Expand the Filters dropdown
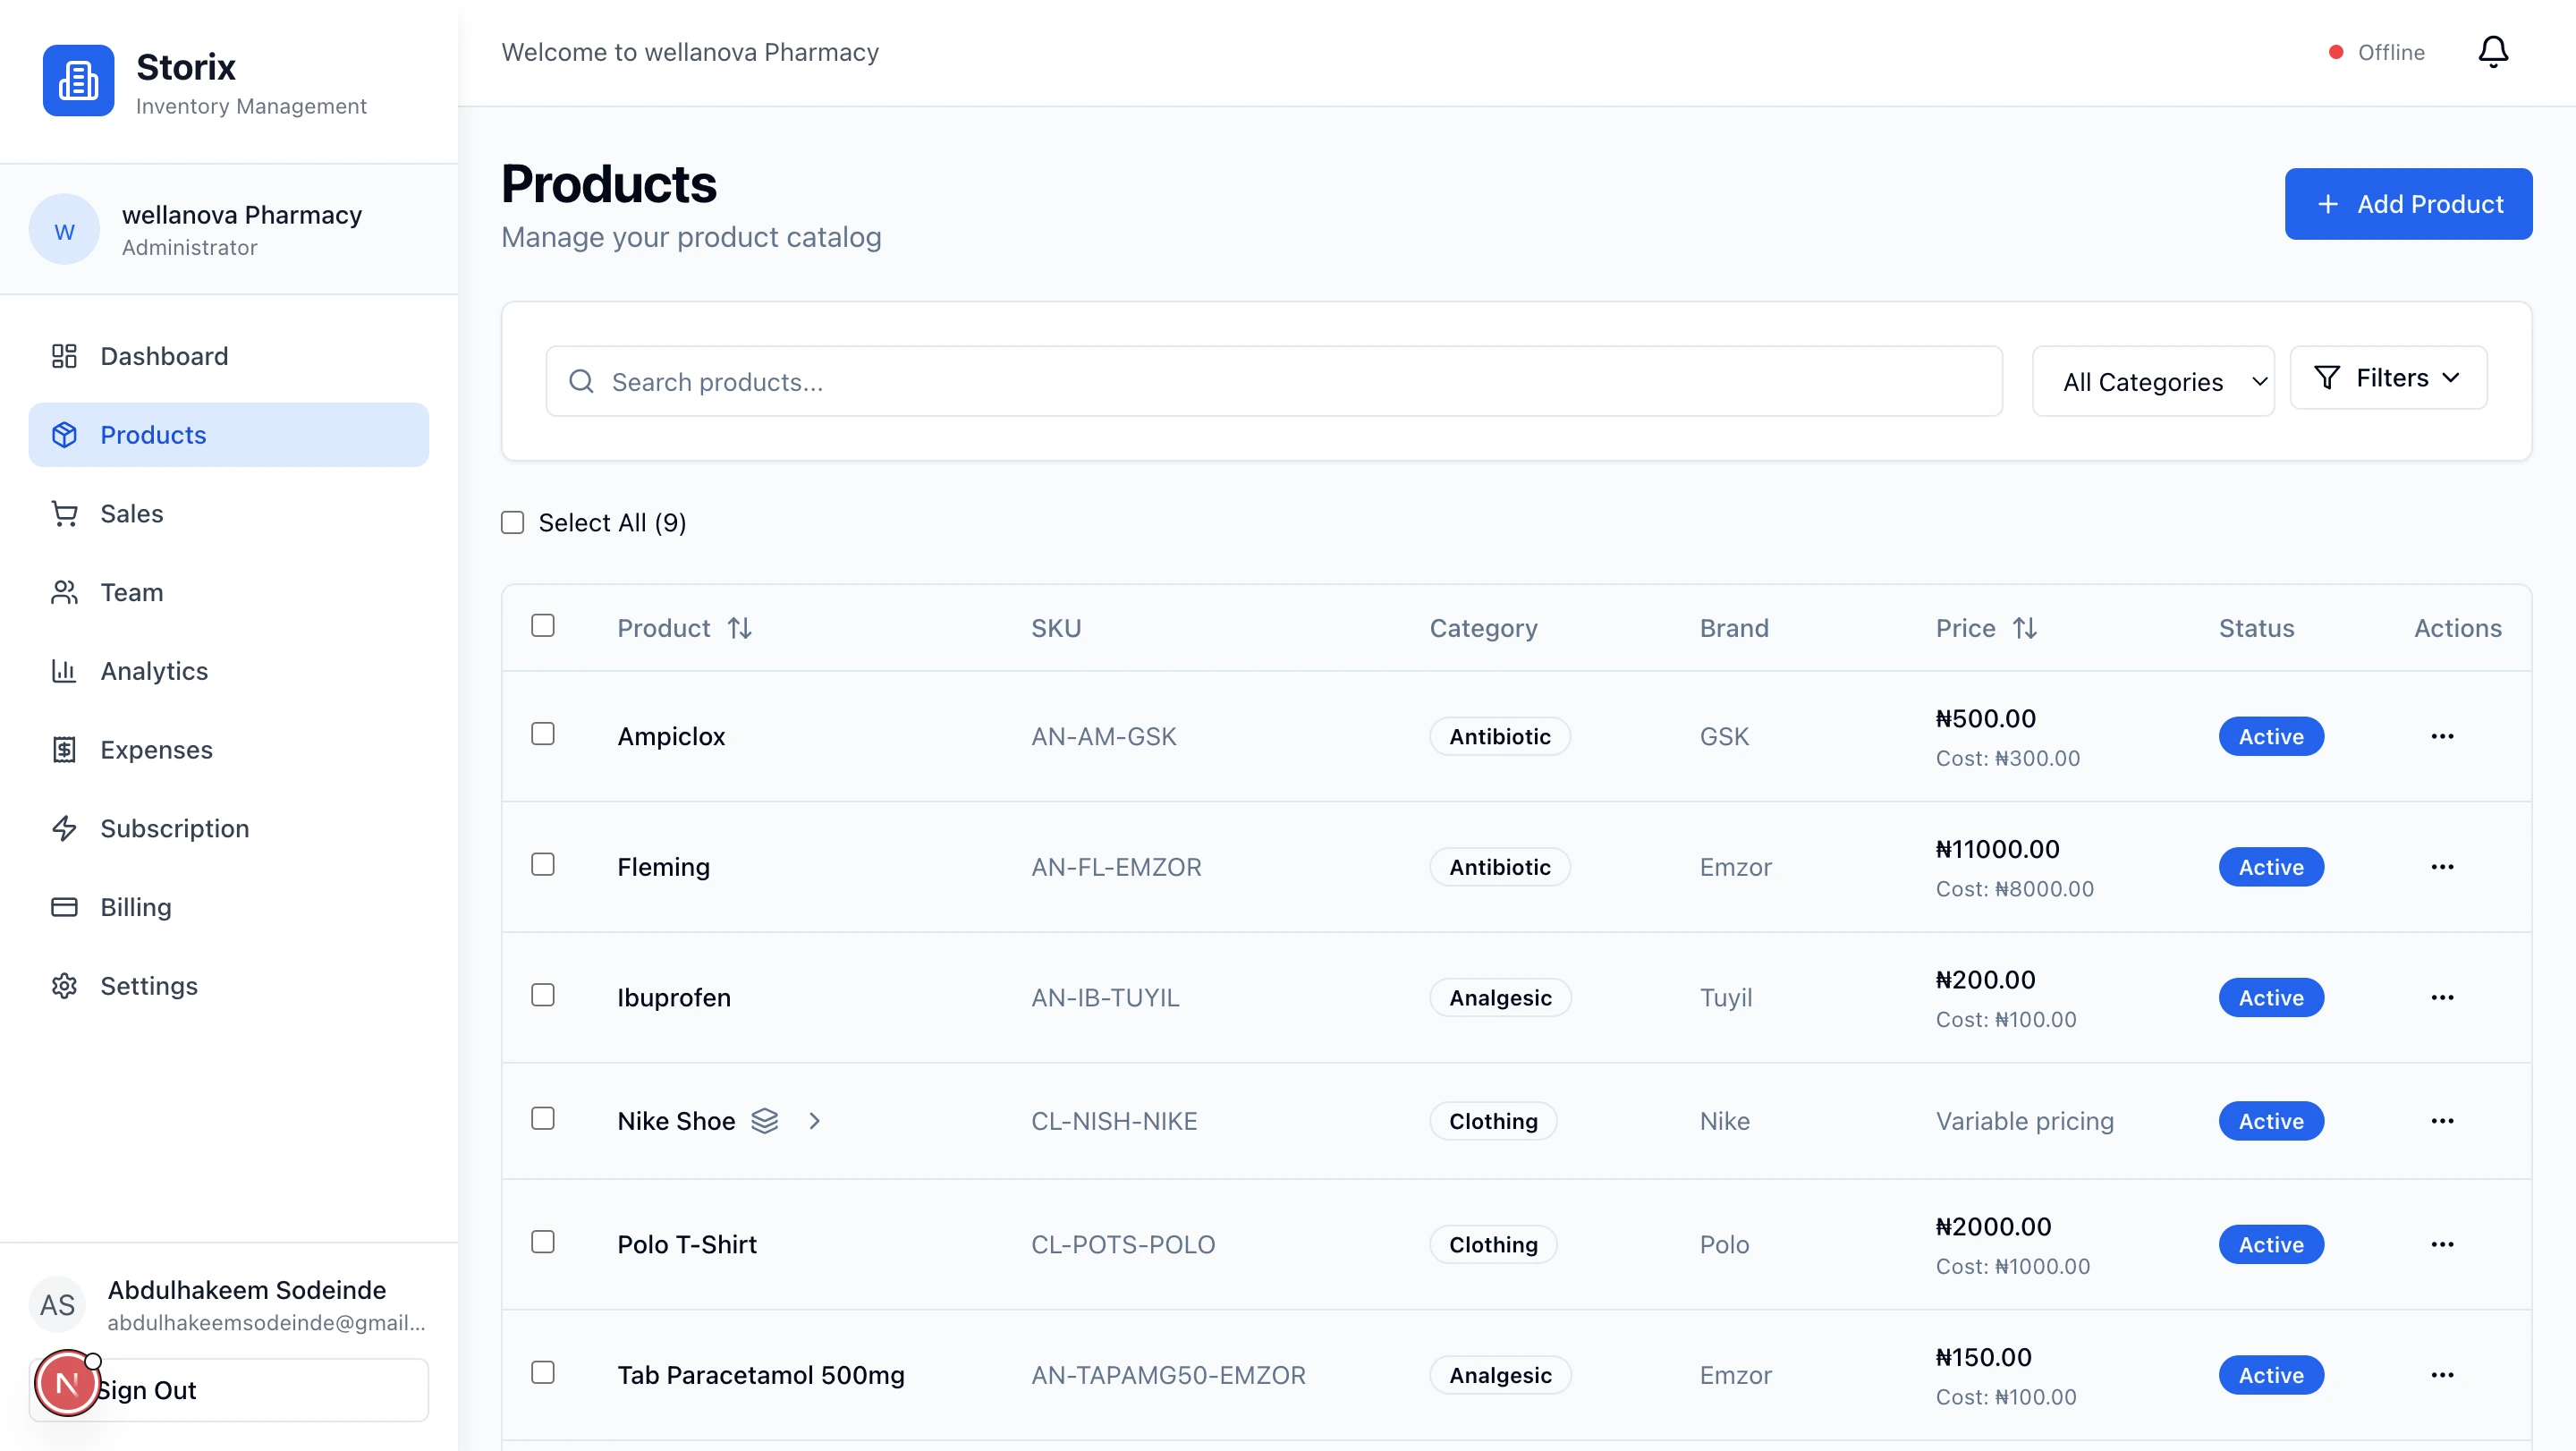This screenshot has width=2576, height=1451. pos(2388,378)
